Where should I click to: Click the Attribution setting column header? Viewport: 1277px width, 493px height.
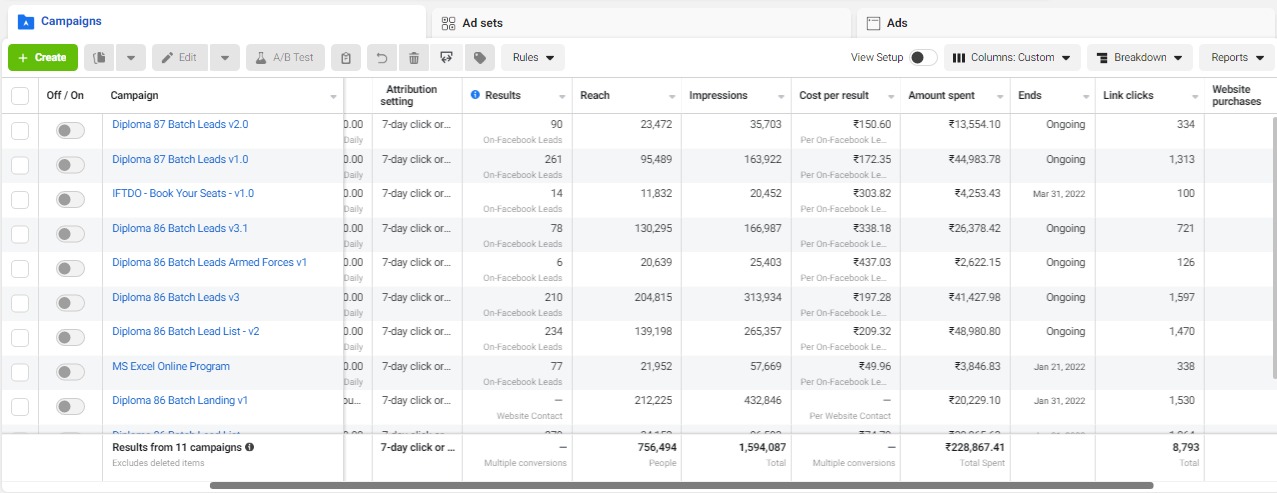tap(417, 96)
